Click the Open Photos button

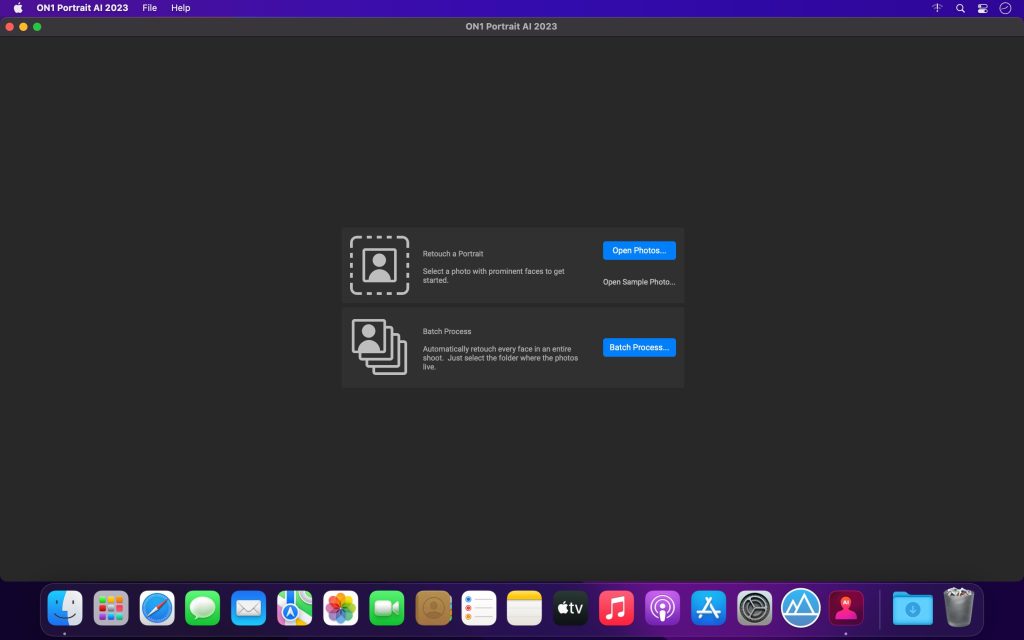click(x=639, y=250)
